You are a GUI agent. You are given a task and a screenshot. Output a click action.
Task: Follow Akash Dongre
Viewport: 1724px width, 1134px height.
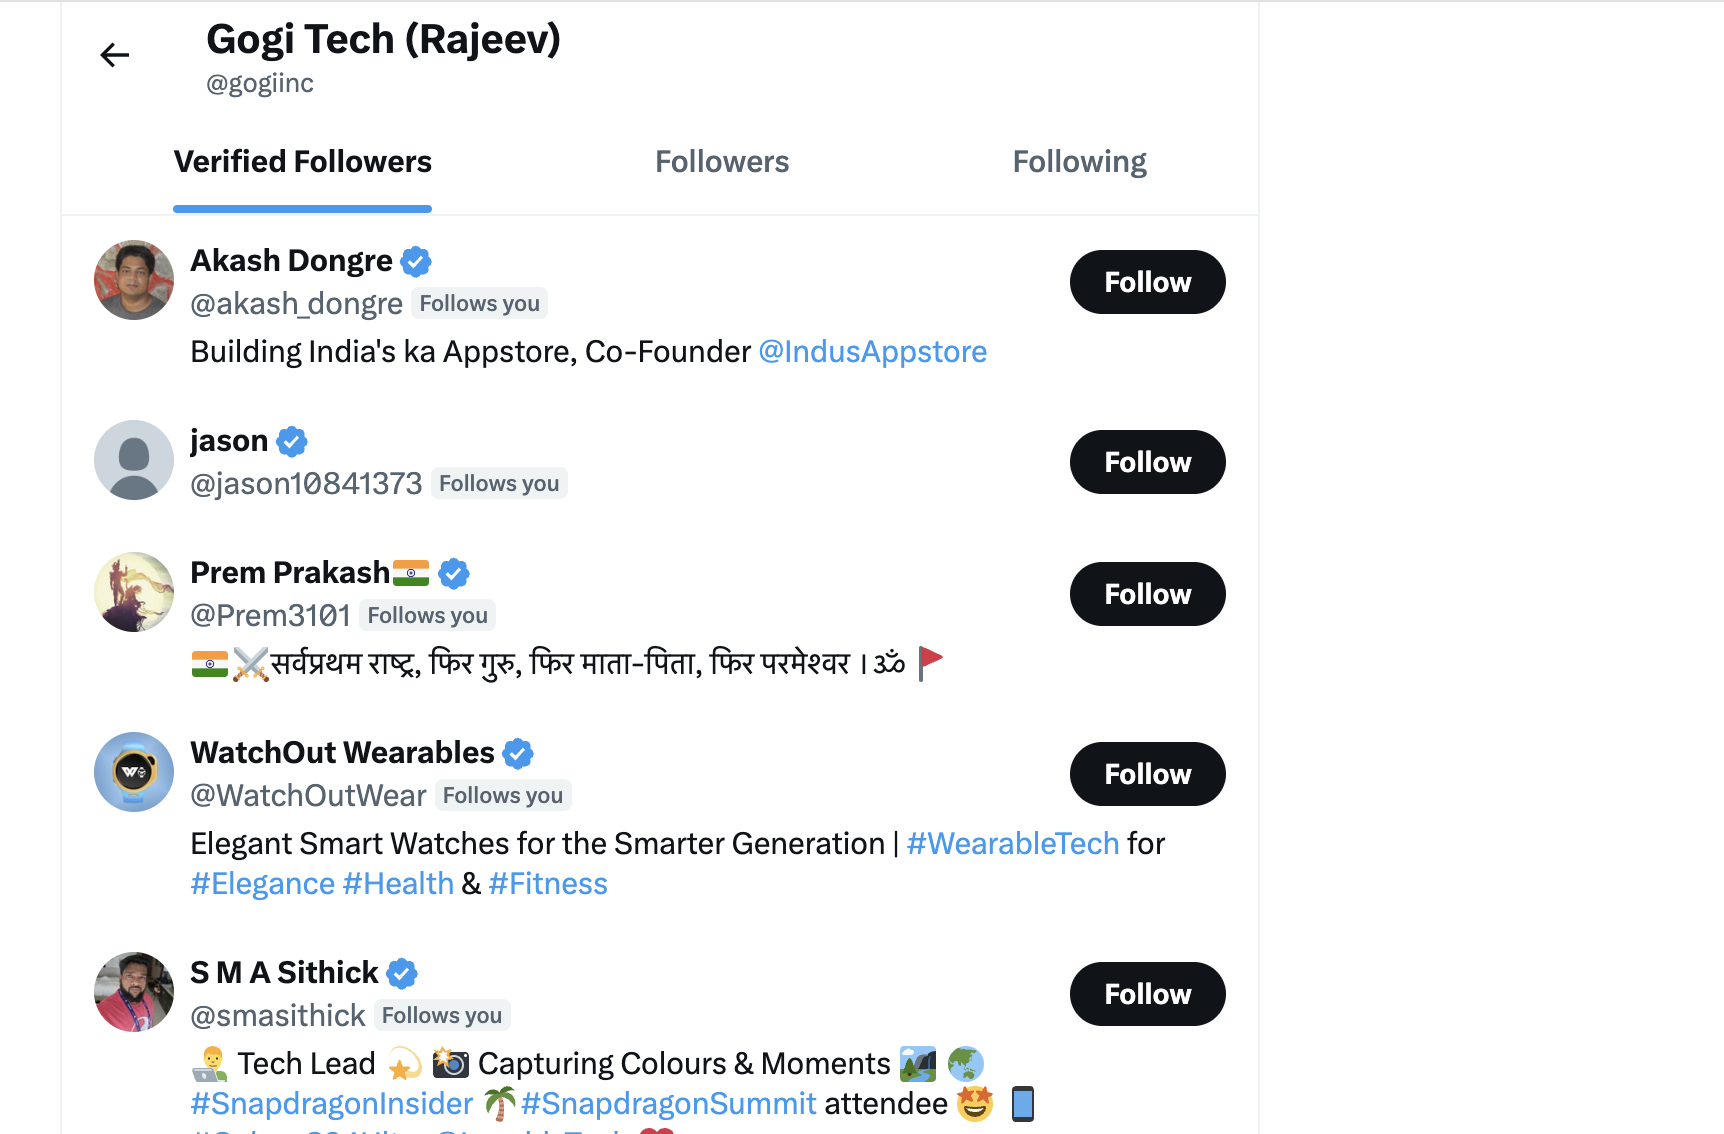coord(1148,282)
